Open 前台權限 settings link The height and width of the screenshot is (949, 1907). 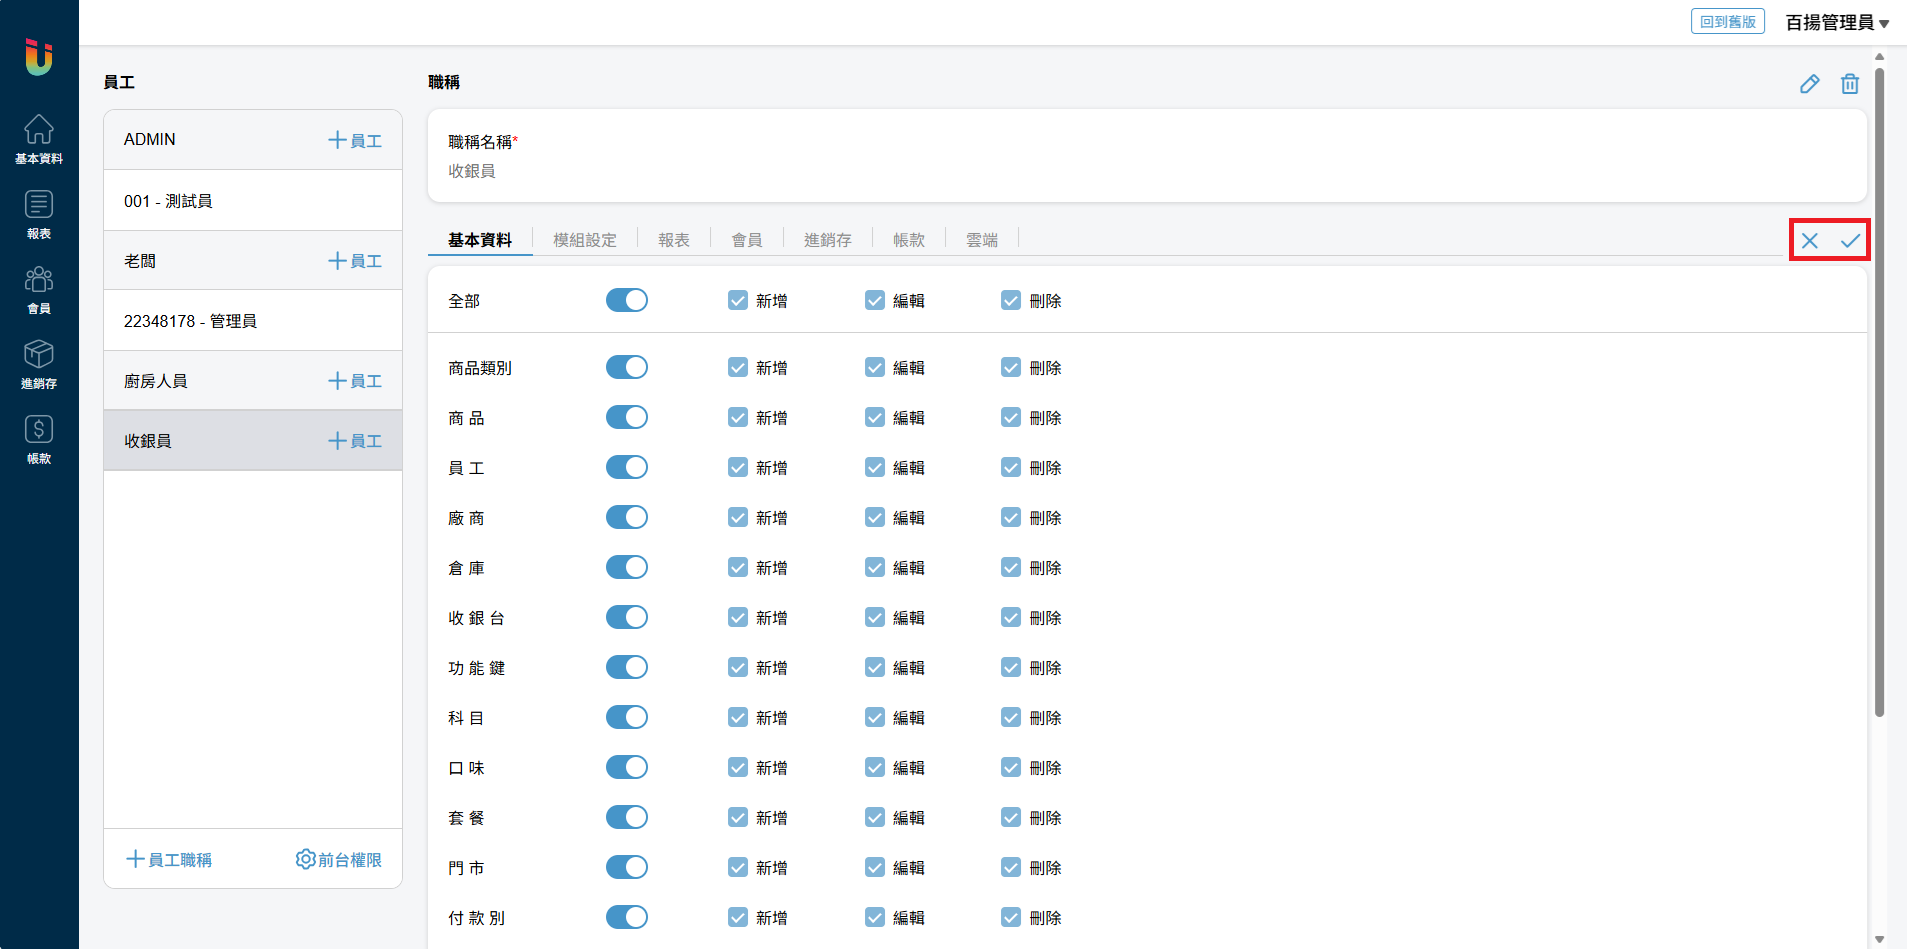[339, 860]
